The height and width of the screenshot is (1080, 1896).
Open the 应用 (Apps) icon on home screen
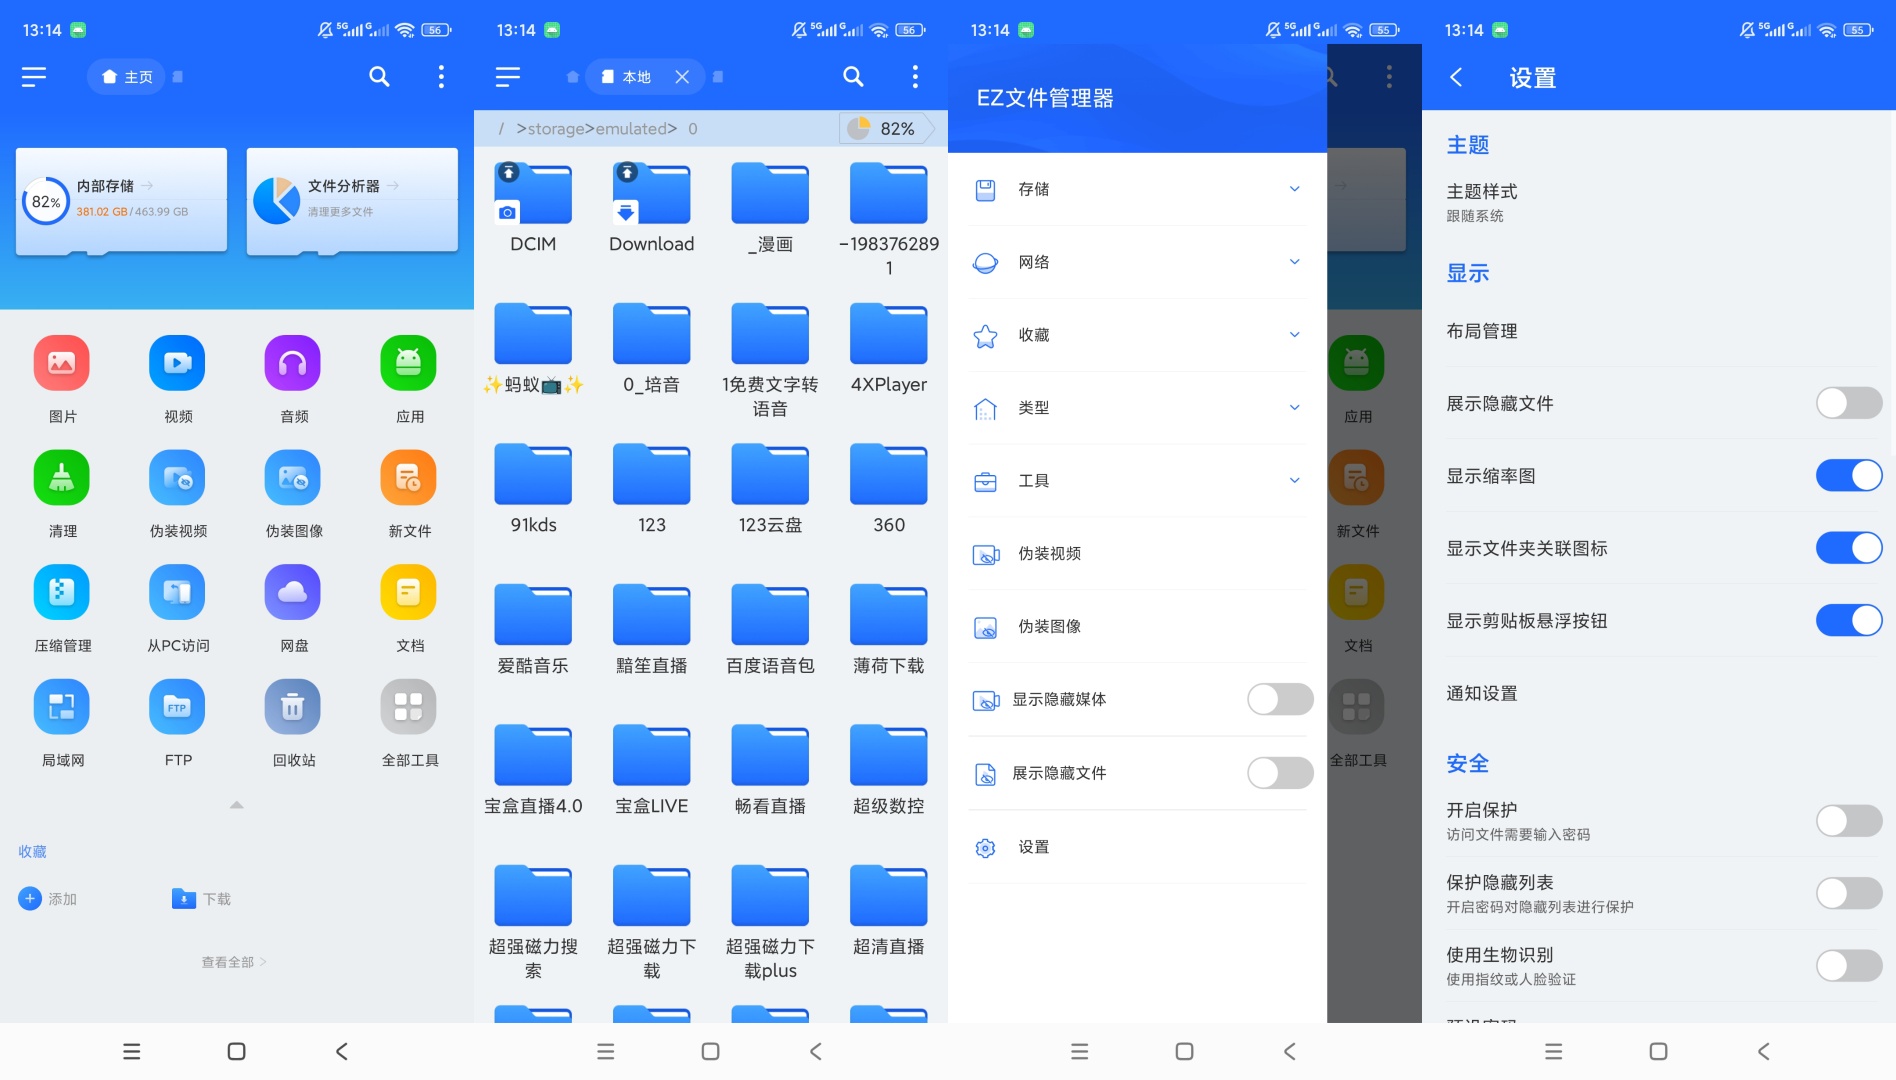tap(409, 362)
